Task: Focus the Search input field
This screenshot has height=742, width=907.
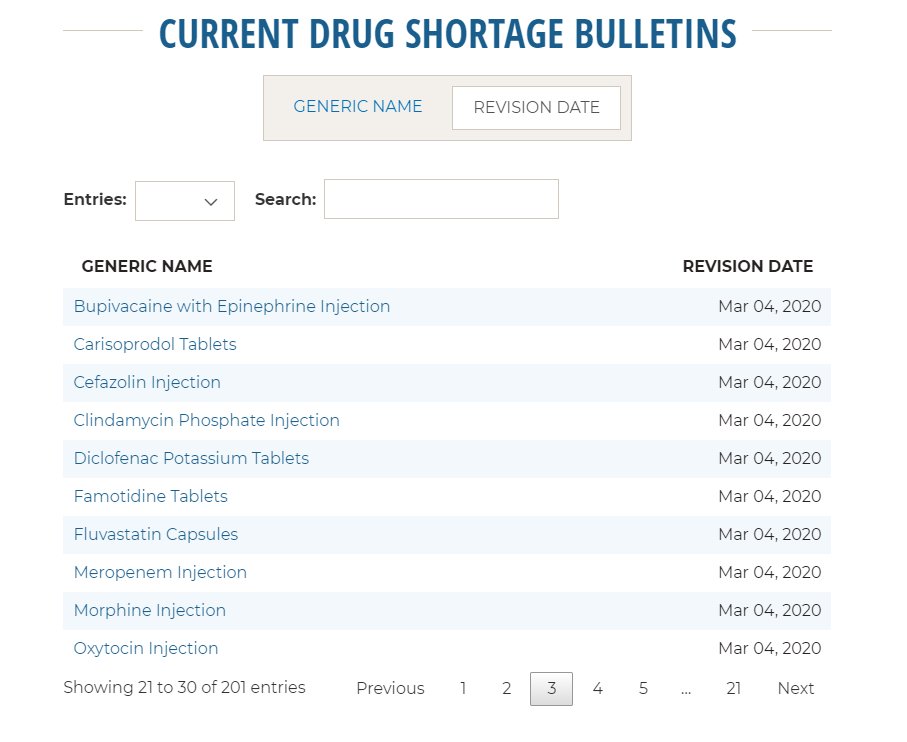Action: 441,199
